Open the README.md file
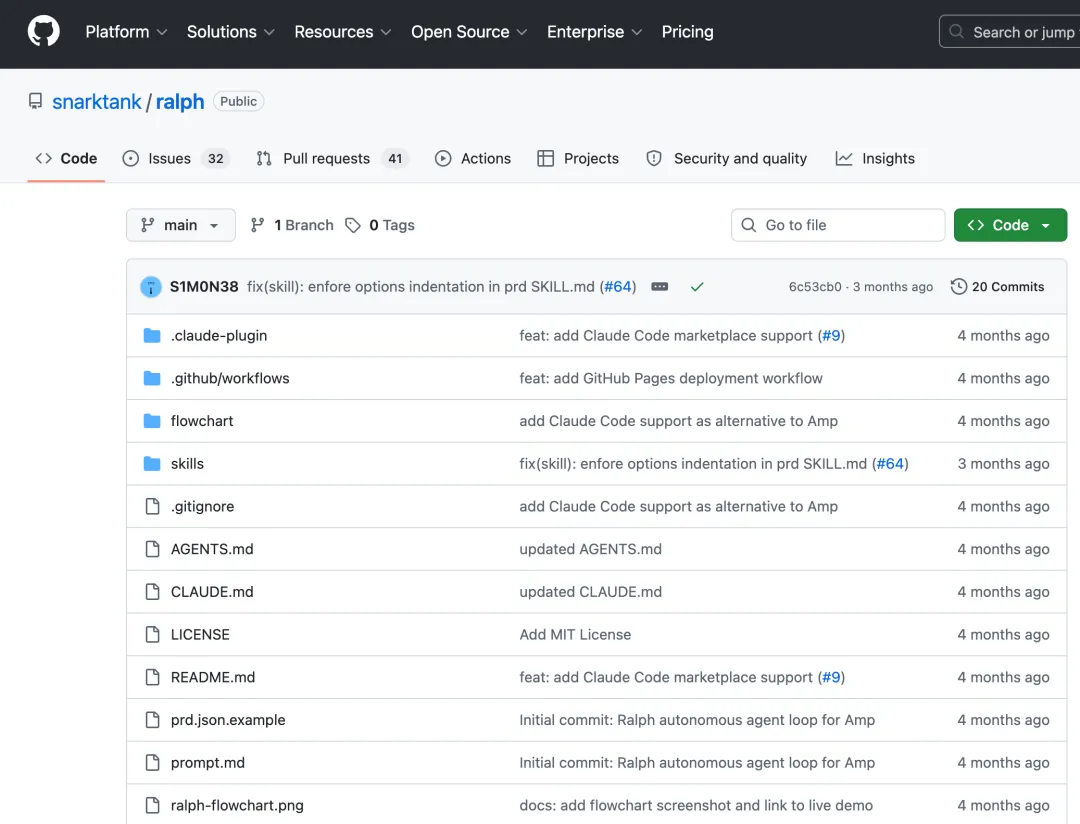This screenshot has width=1080, height=824. (213, 677)
